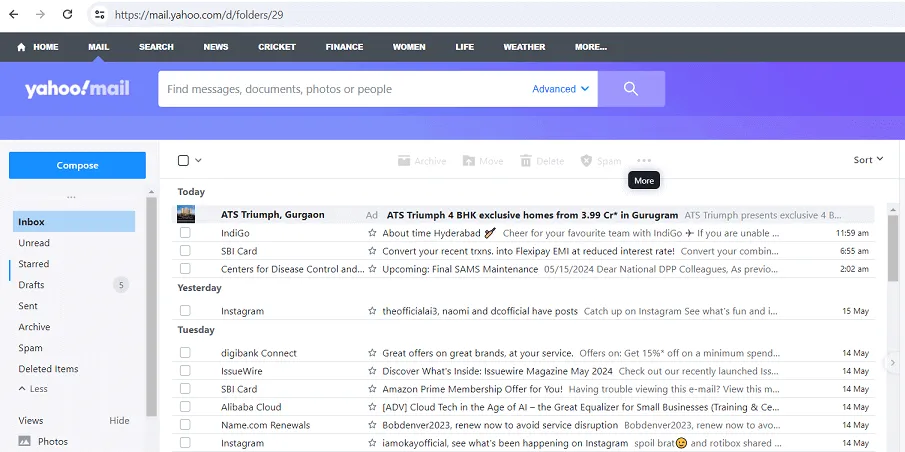Click the three-dots More actions icon
The image size is (905, 452).
(x=644, y=160)
